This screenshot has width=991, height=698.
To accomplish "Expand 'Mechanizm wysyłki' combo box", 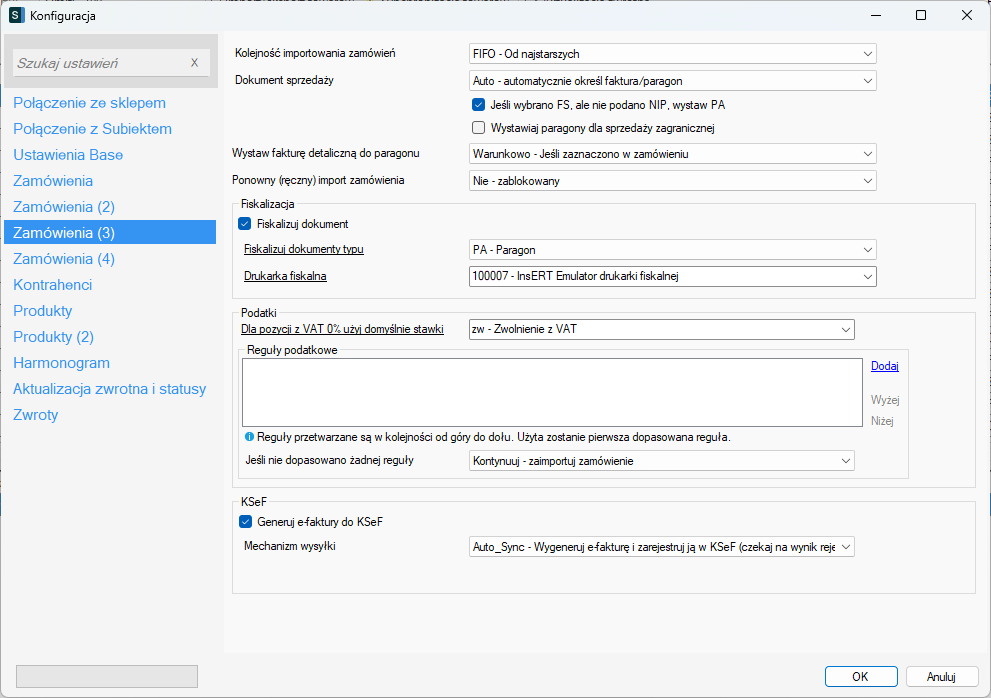I will pyautogui.click(x=661, y=547).
